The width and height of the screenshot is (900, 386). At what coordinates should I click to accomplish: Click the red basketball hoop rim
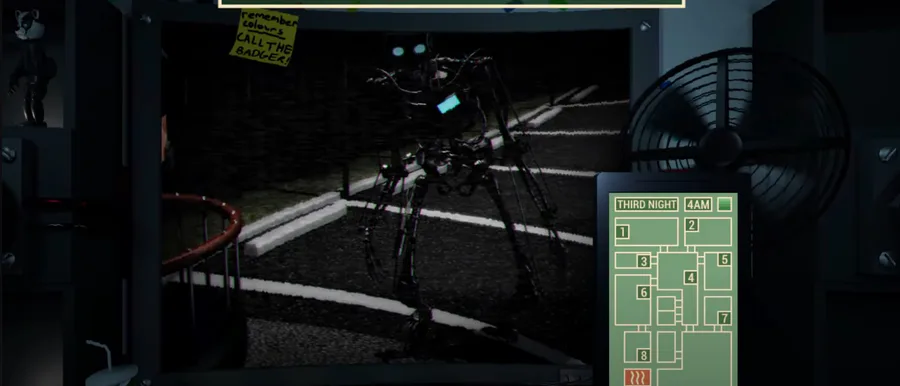(201, 231)
